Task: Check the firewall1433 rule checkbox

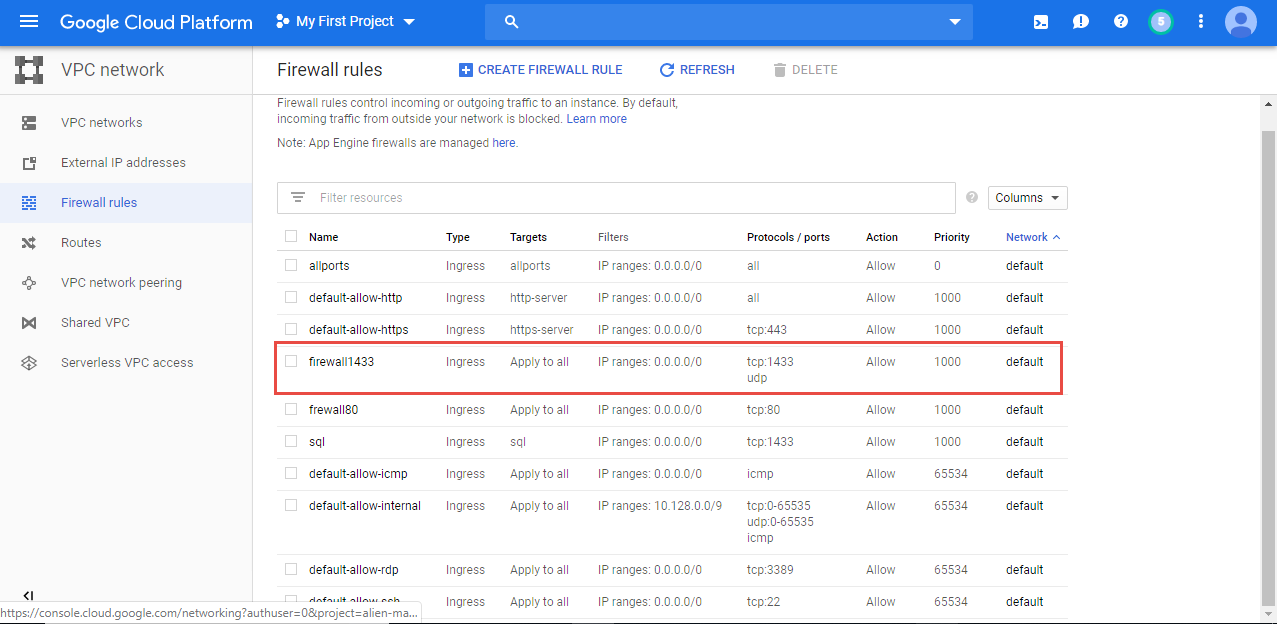Action: pyautogui.click(x=290, y=362)
